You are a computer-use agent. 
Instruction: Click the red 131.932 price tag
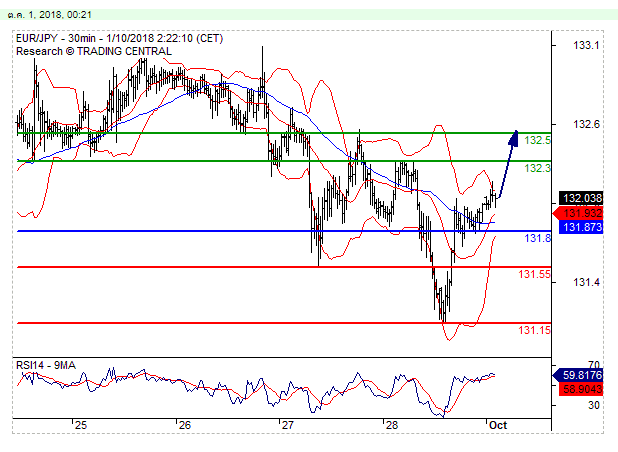pos(579,214)
